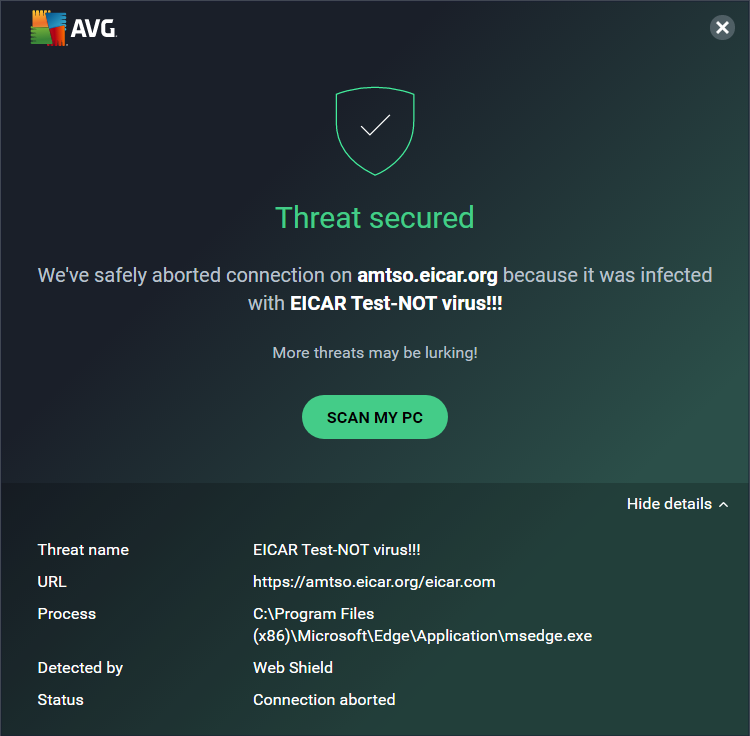Viewport: 750px width, 736px height.
Task: Click the AVG logo
Action: [74, 29]
